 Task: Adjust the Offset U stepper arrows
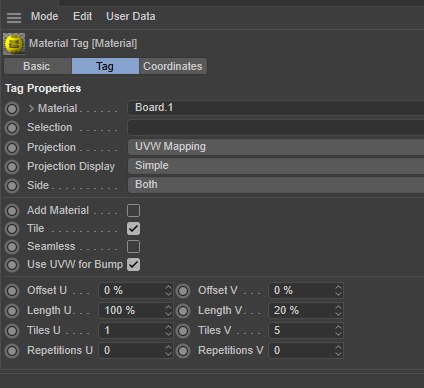point(168,290)
